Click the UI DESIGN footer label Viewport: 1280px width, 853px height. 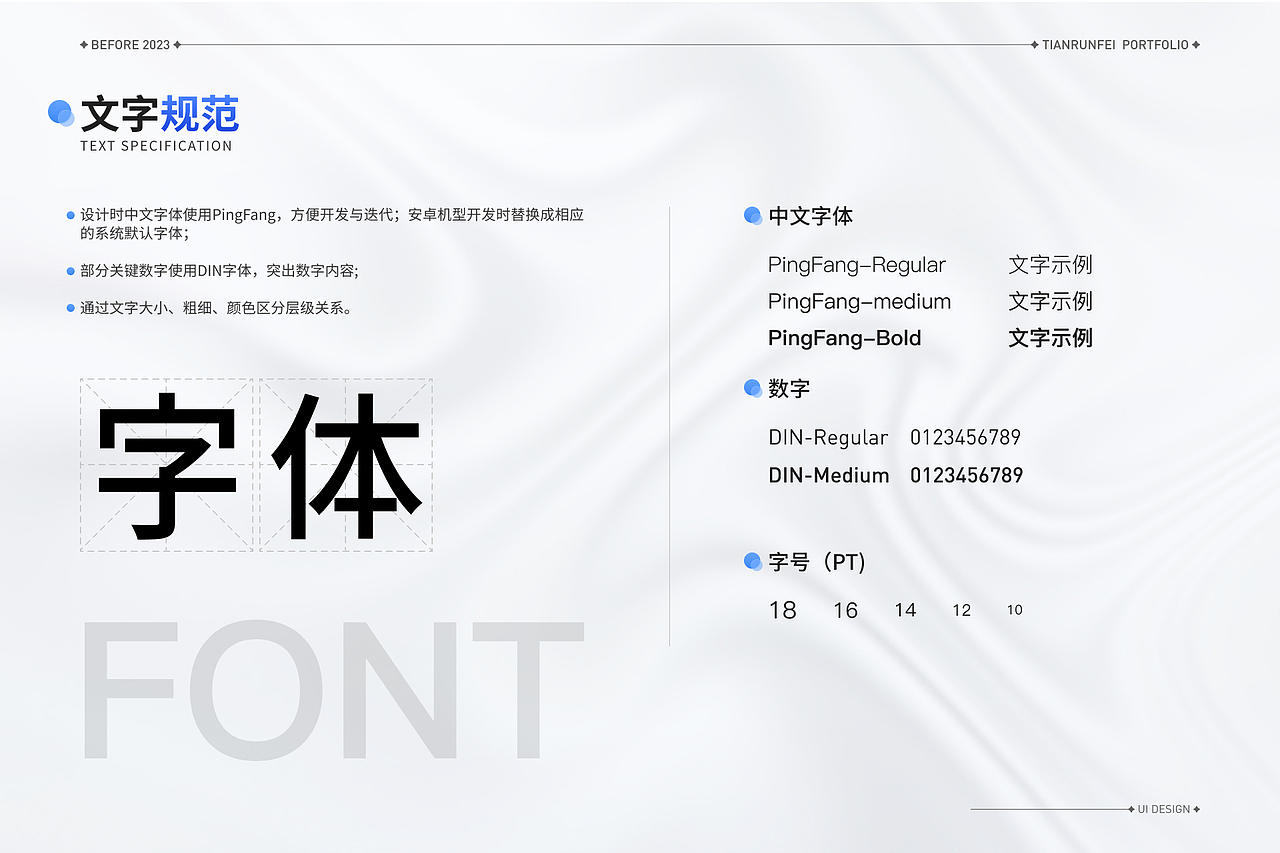tap(1164, 809)
